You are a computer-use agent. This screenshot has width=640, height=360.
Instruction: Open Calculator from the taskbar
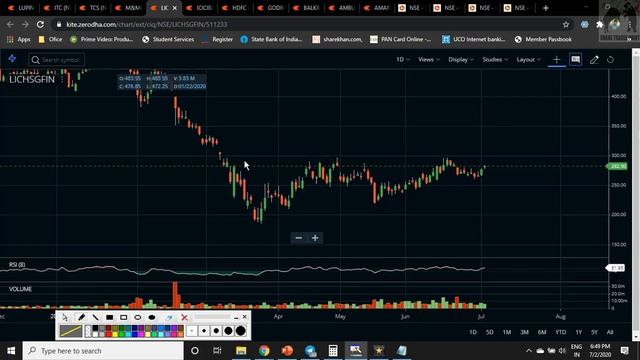click(x=333, y=351)
